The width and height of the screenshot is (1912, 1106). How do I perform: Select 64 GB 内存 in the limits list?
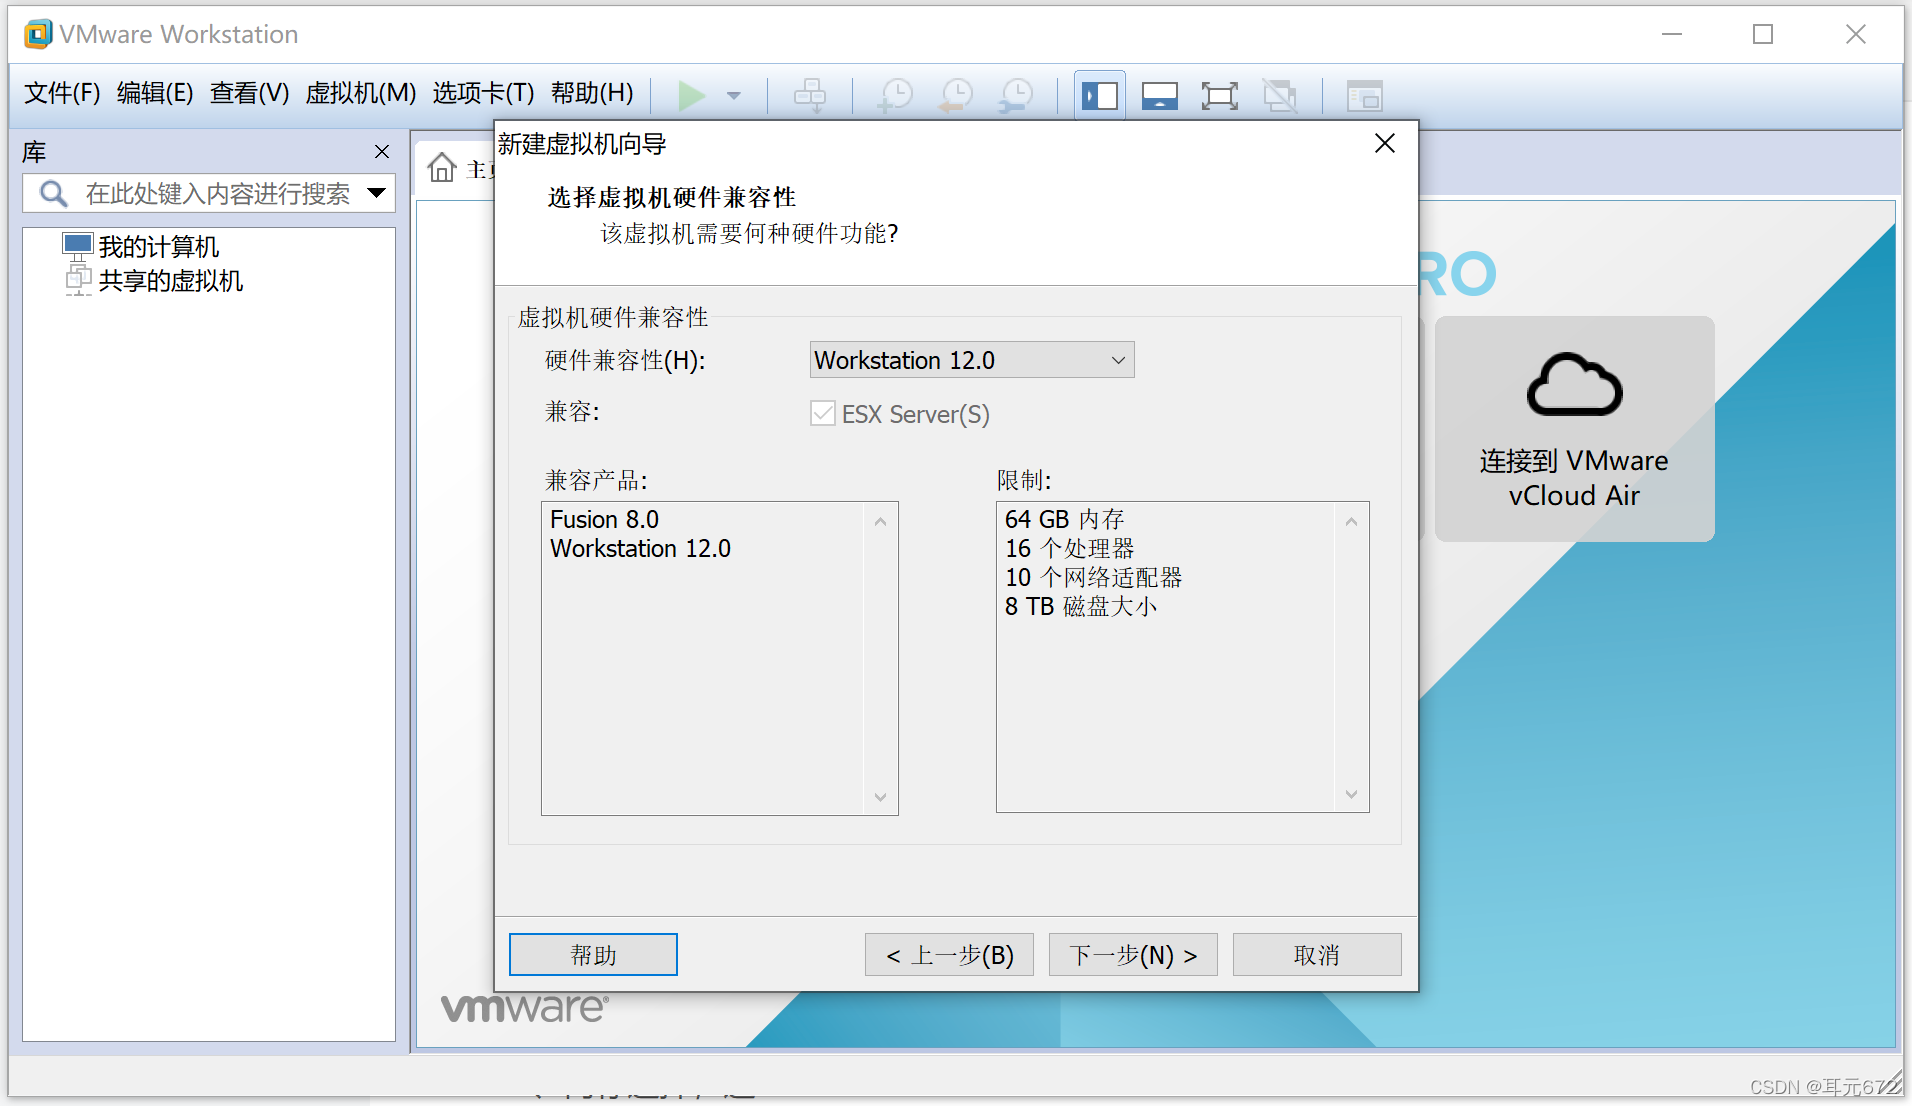coord(1065,519)
